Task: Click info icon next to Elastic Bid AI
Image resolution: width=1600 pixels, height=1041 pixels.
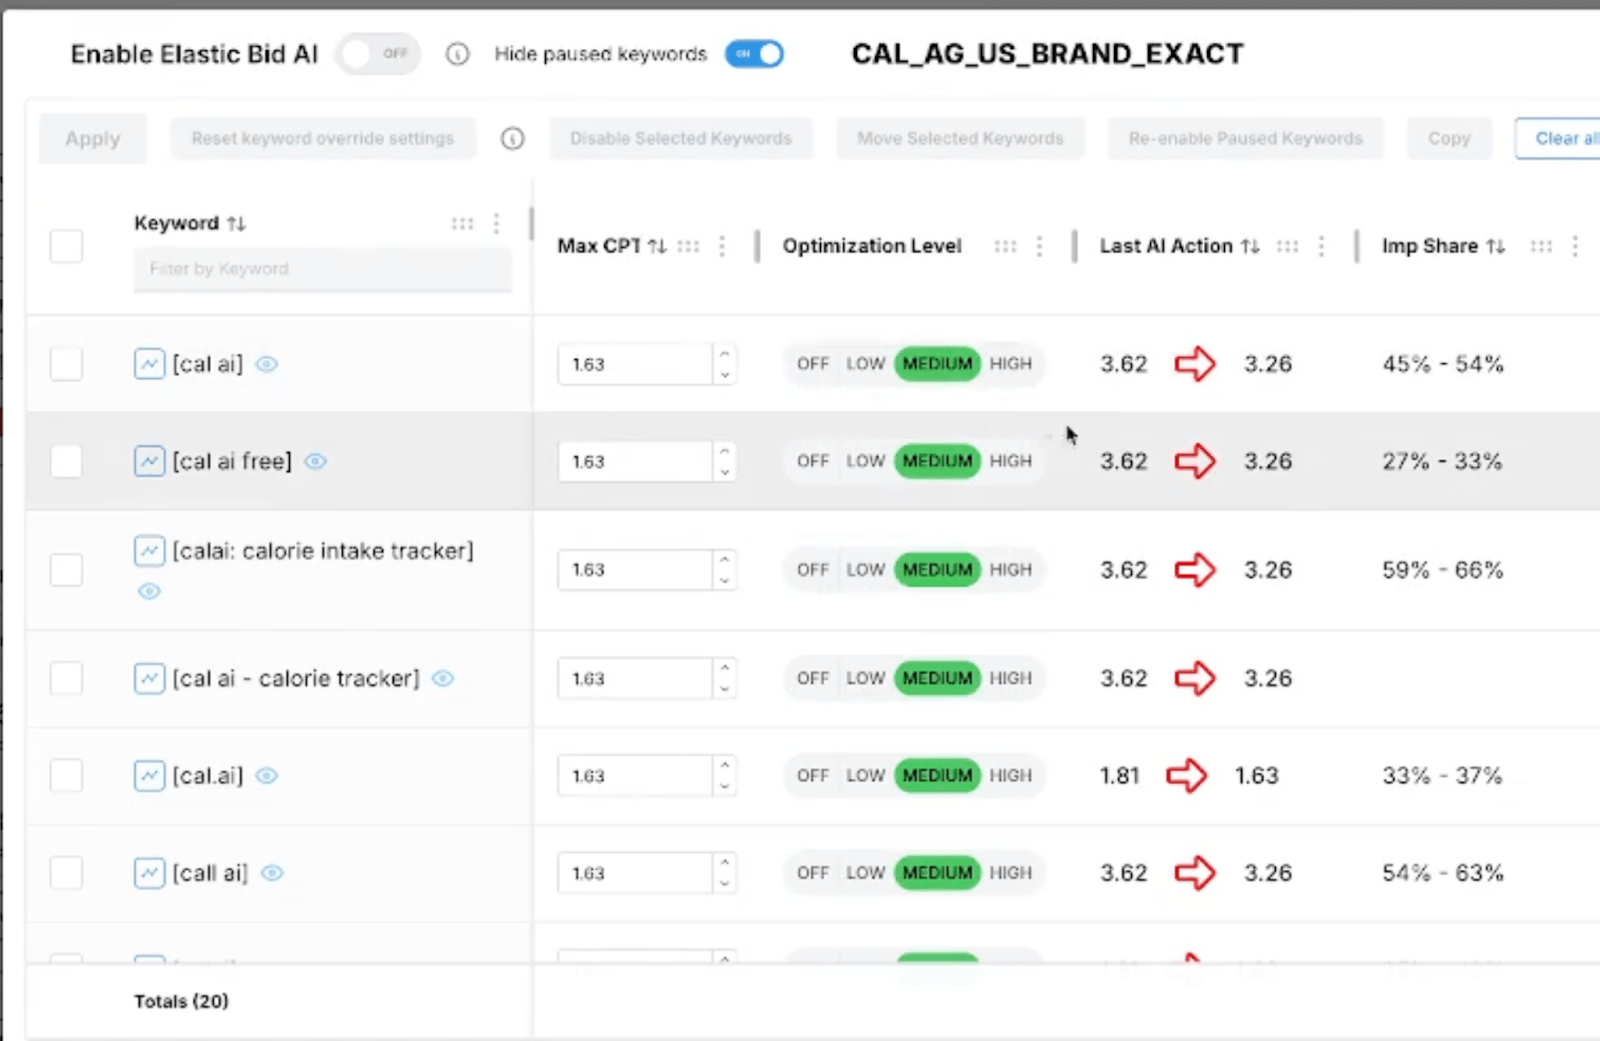Action: pyautogui.click(x=457, y=54)
